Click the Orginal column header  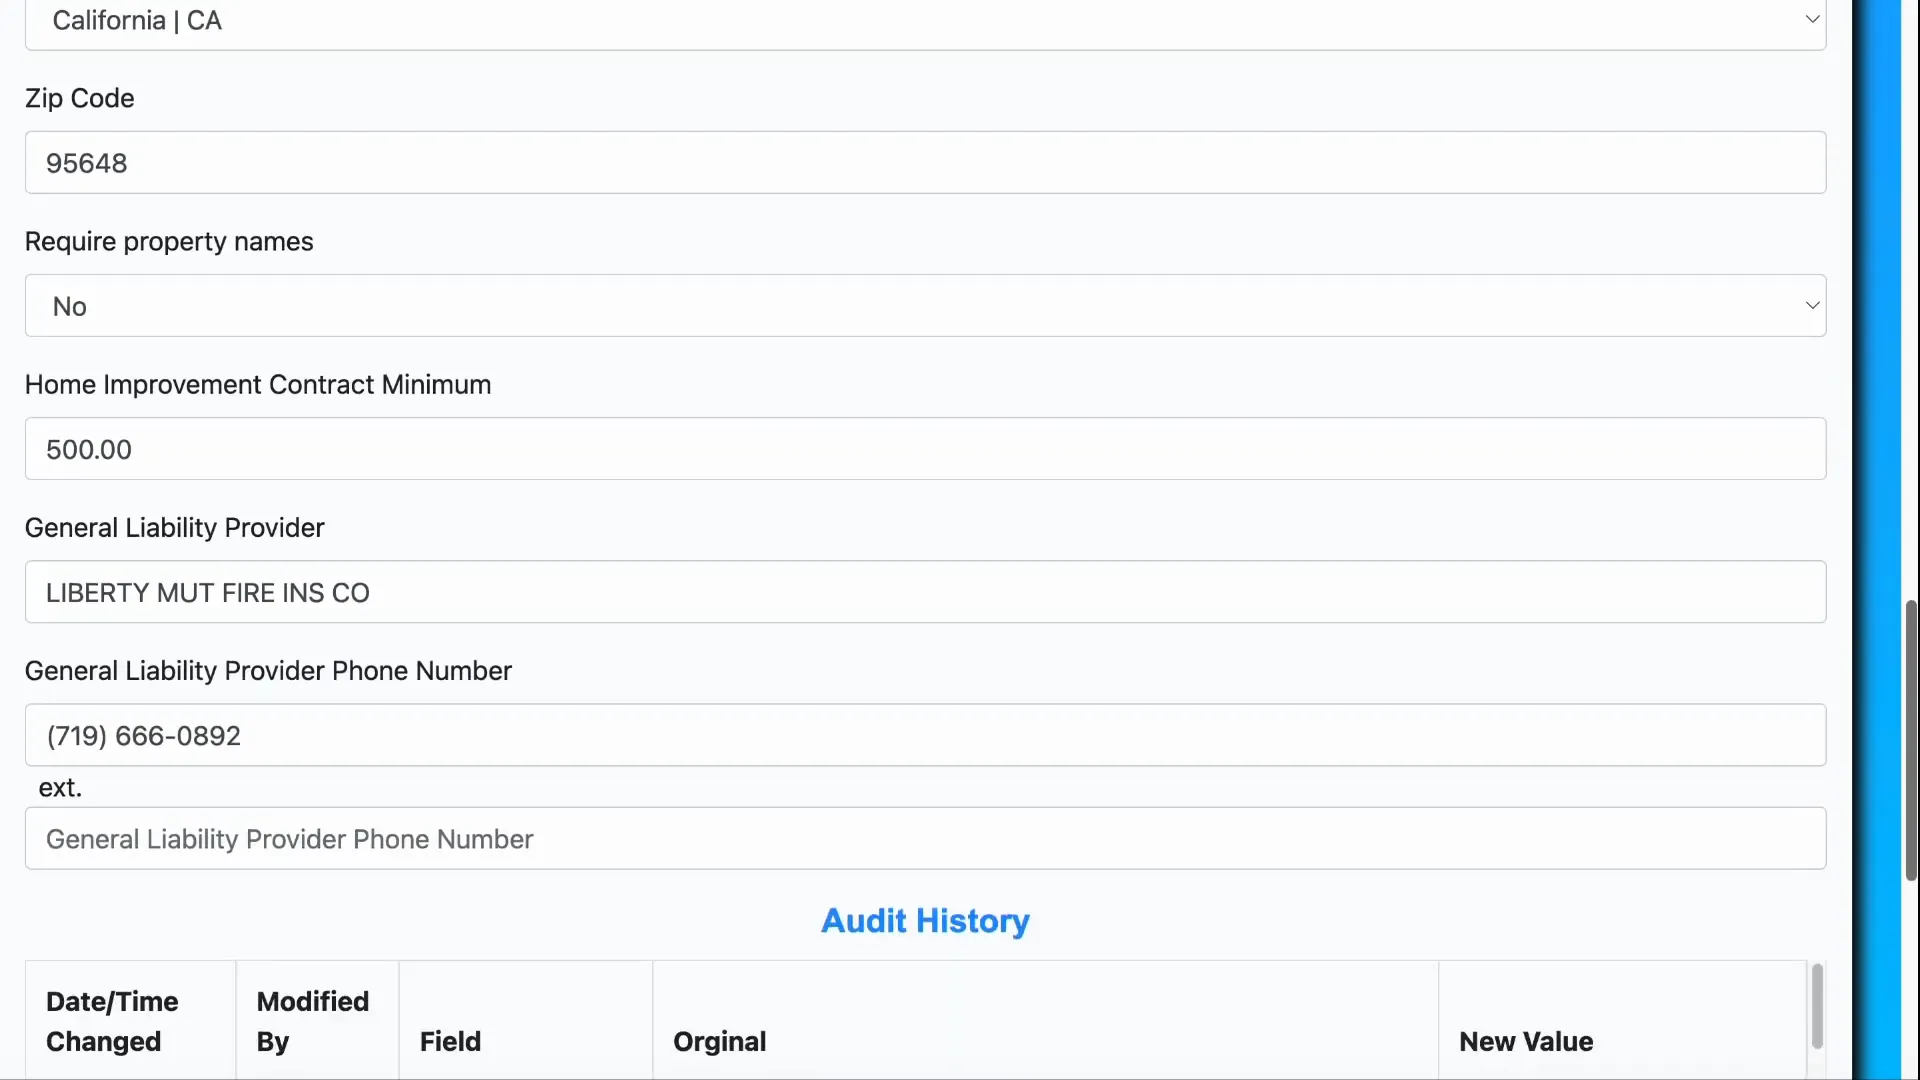[719, 1041]
